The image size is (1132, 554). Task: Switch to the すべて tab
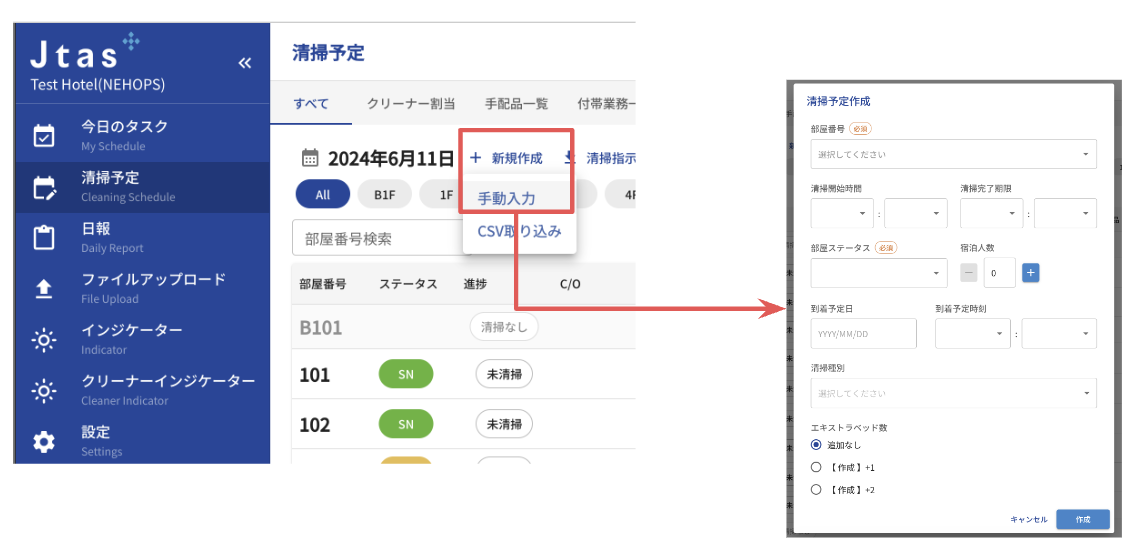point(311,103)
